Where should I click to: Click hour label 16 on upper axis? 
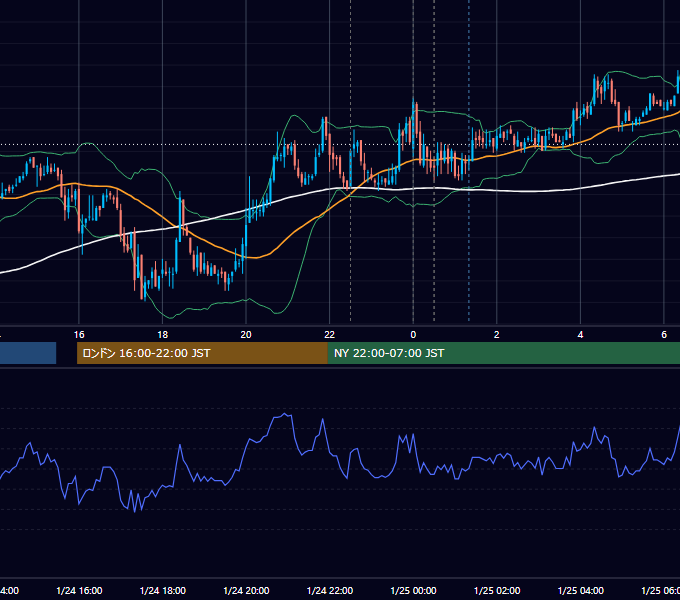pyautogui.click(x=79, y=334)
